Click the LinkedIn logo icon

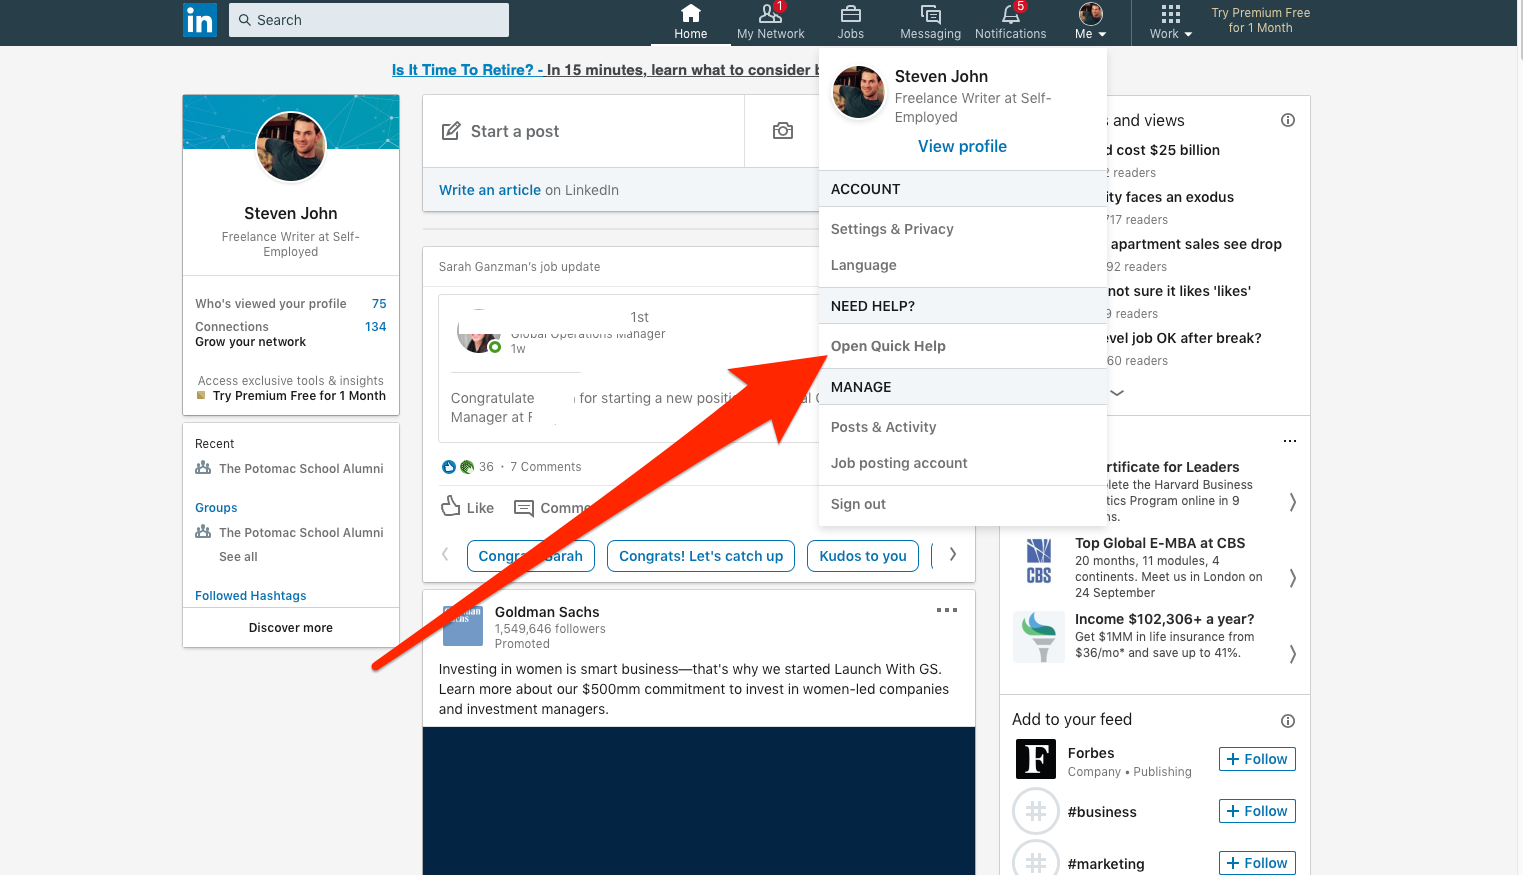click(x=199, y=20)
